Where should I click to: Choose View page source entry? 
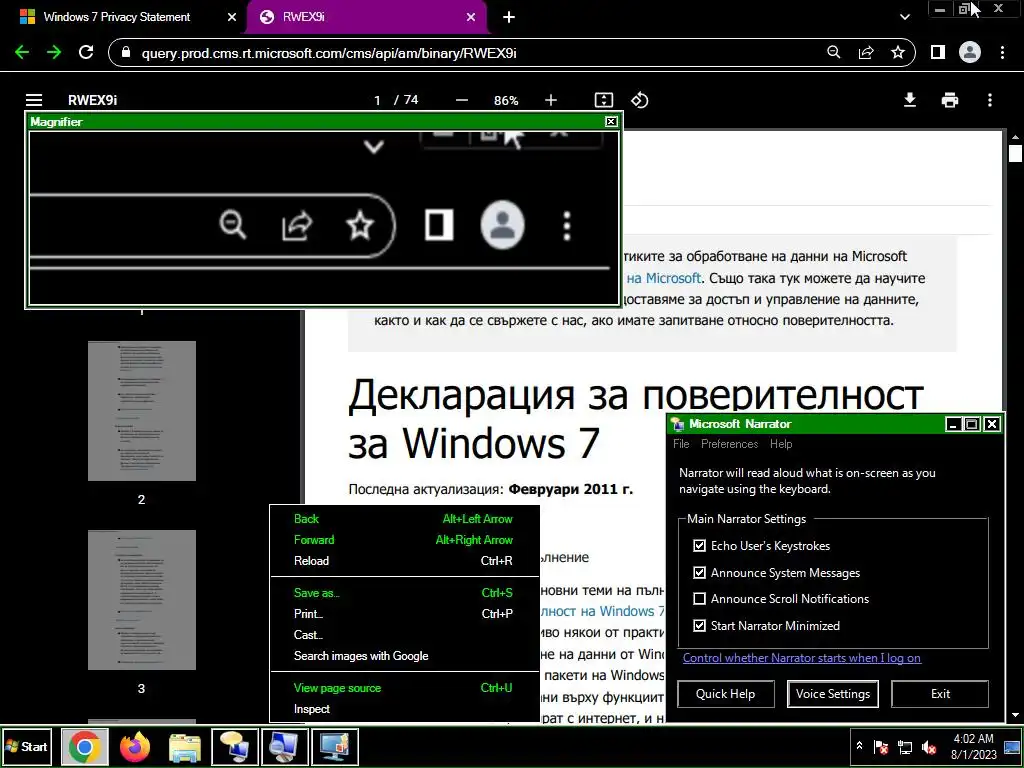(404, 687)
